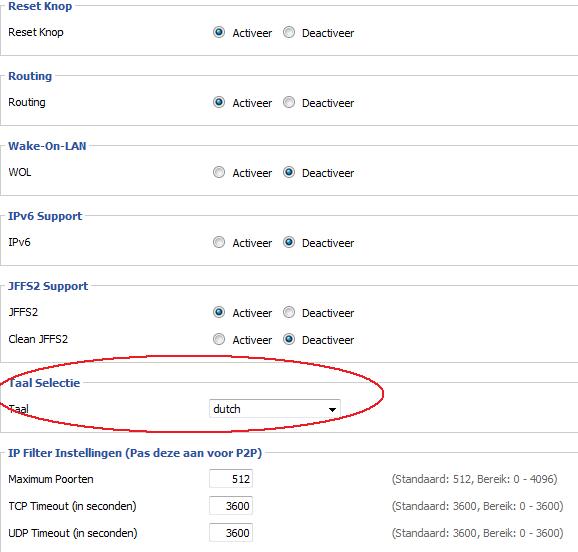Enable IPv6 via Activeer radio
The height and width of the screenshot is (552, 578).
(x=219, y=242)
